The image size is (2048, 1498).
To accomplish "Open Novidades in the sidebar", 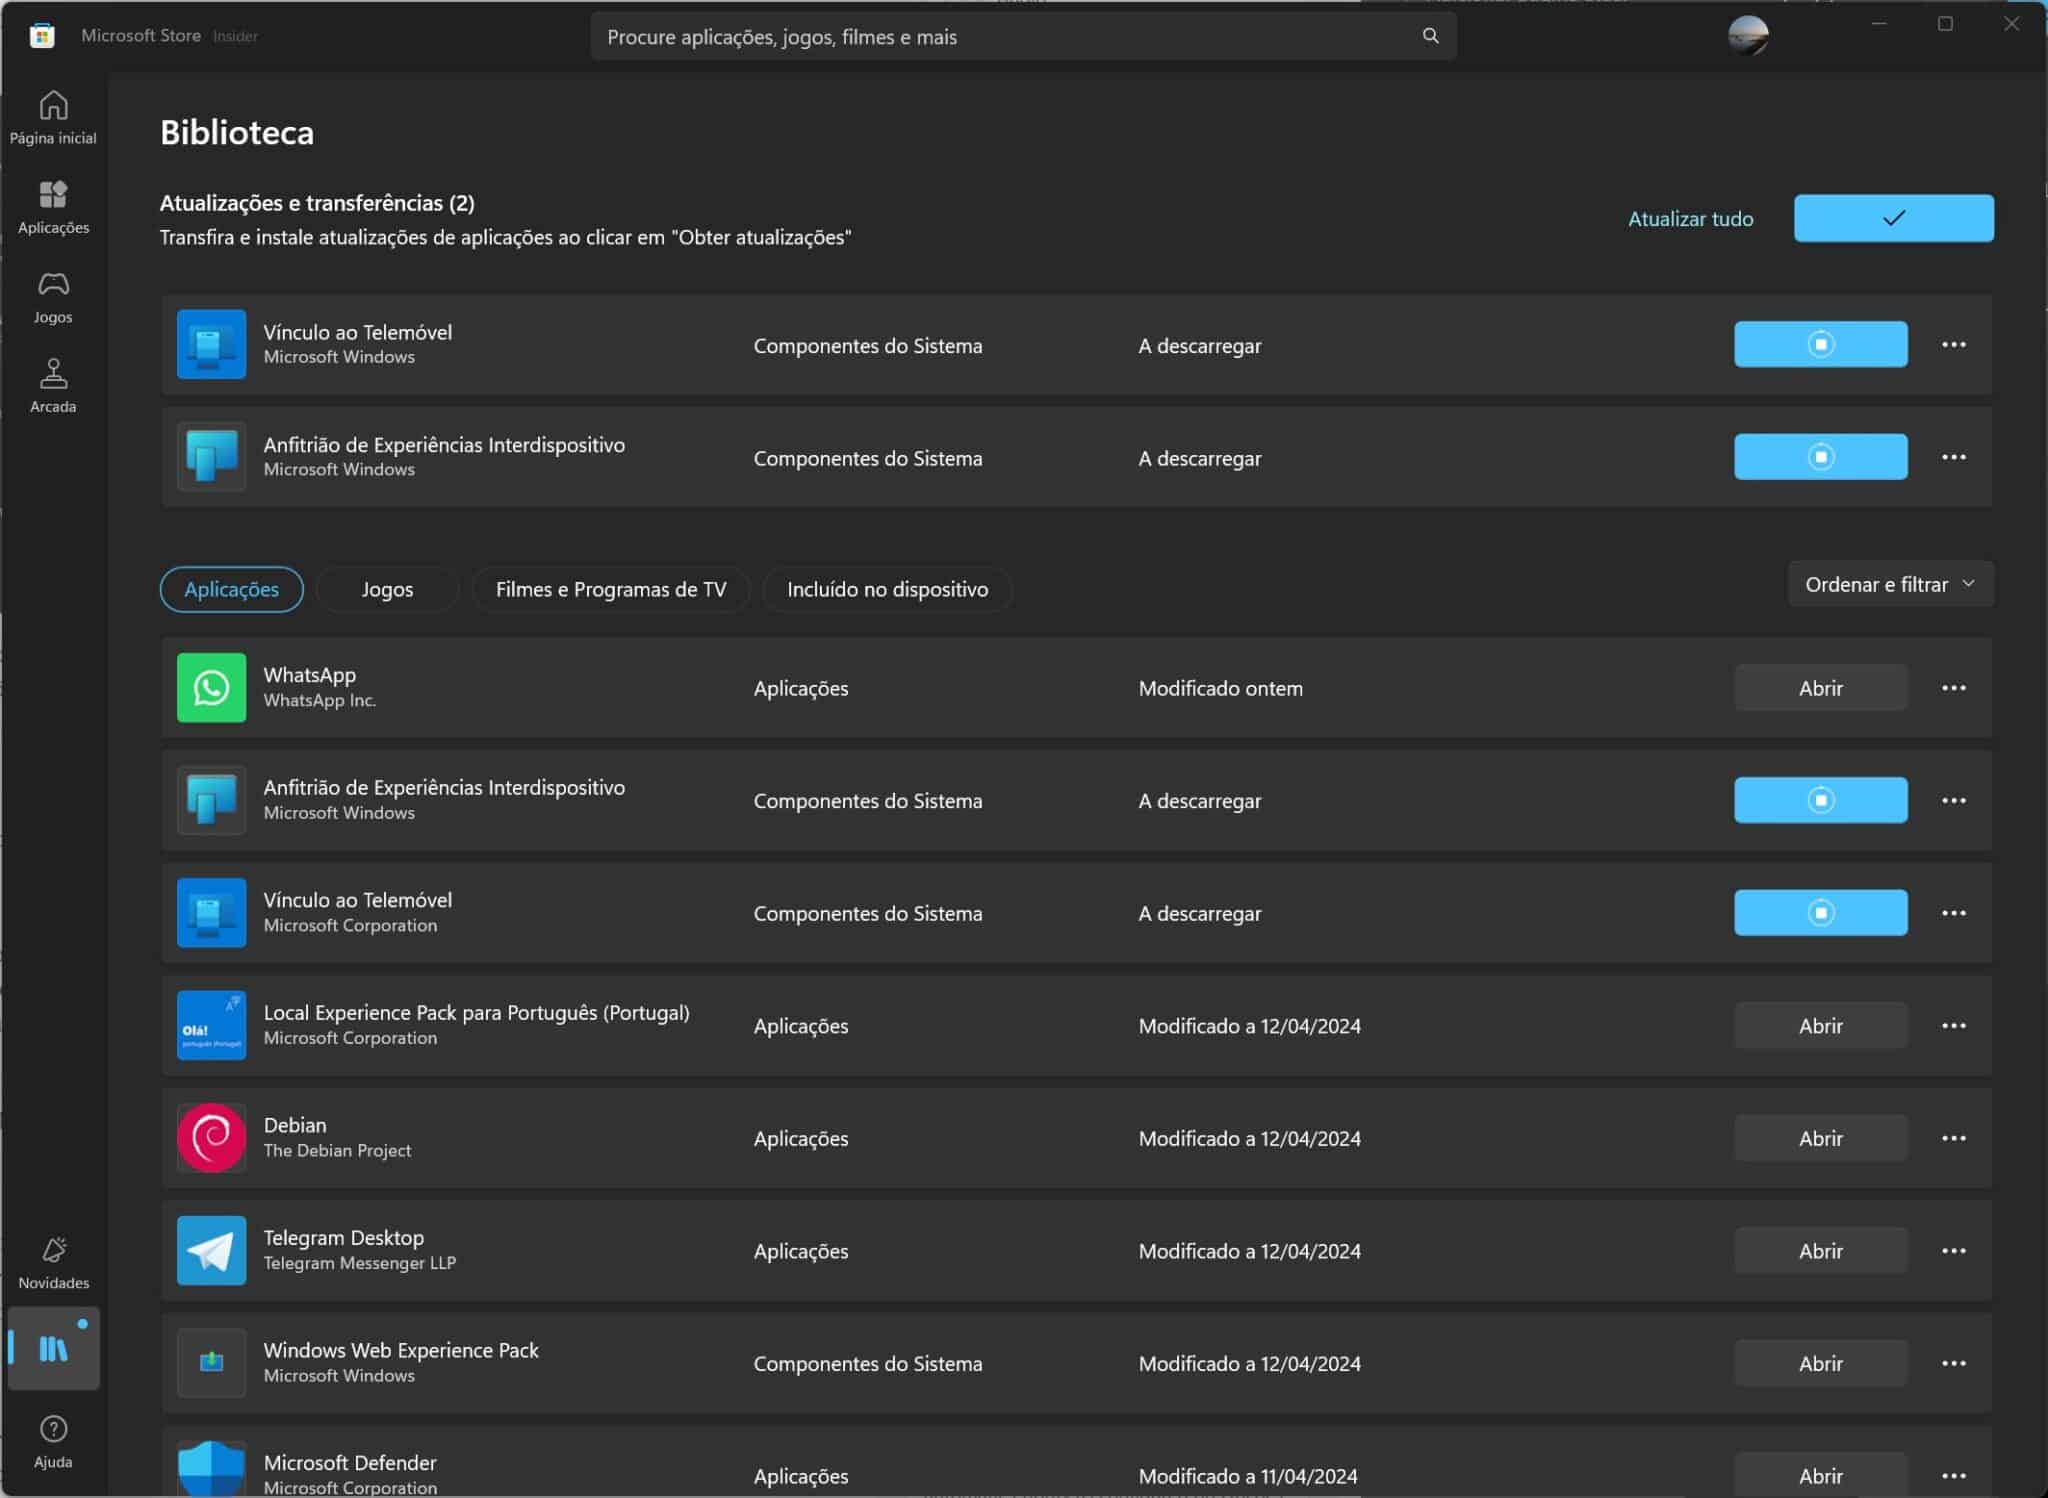I will click(x=53, y=1262).
